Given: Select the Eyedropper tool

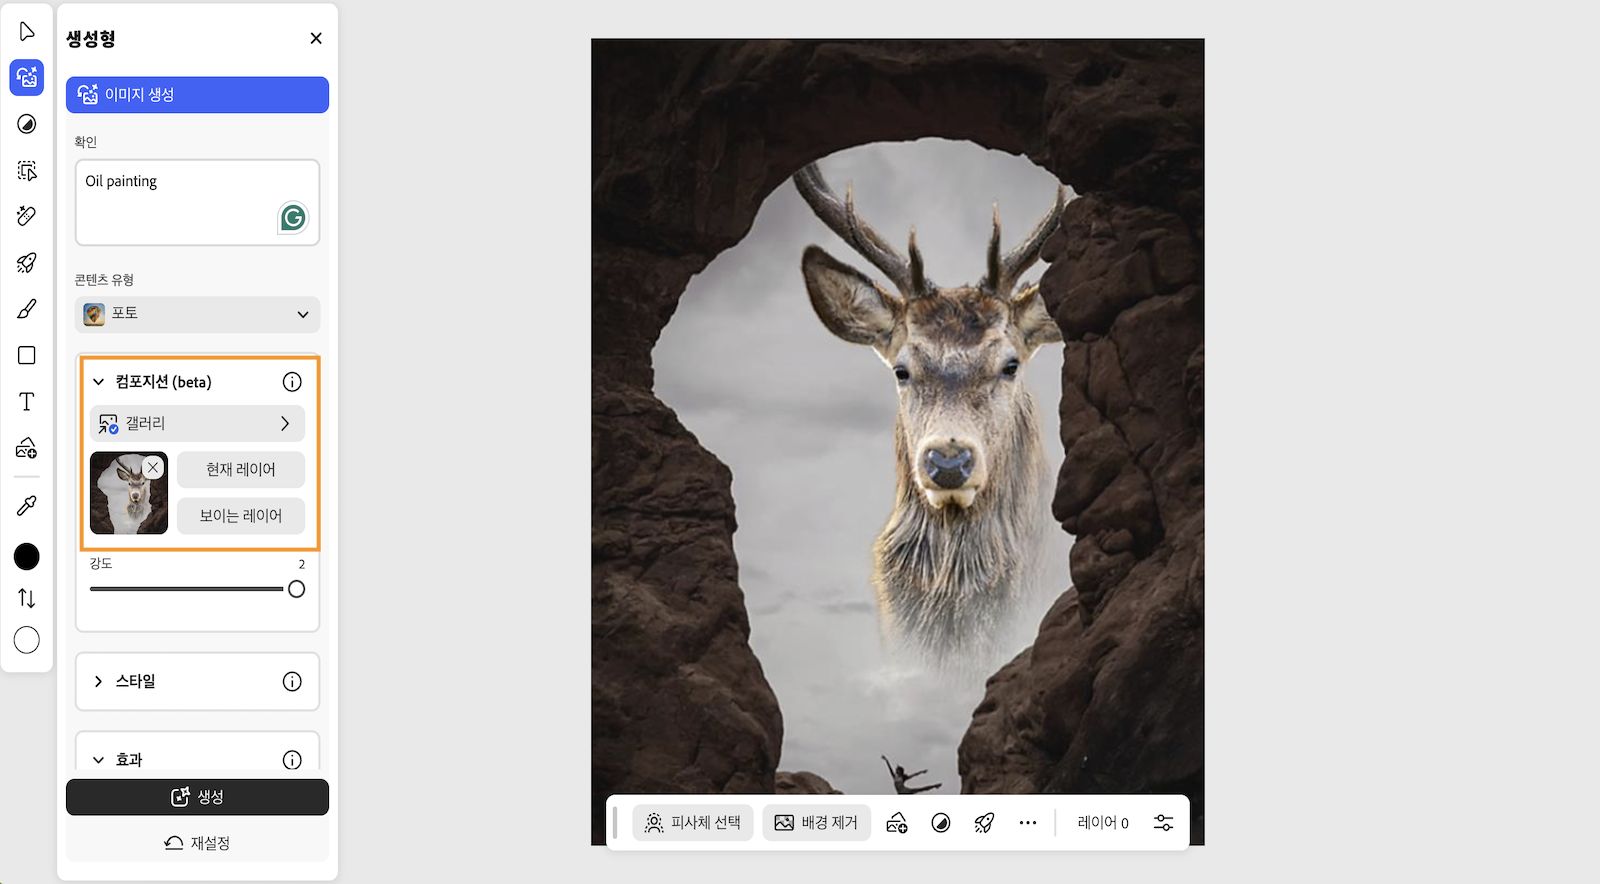Looking at the screenshot, I should (27, 506).
